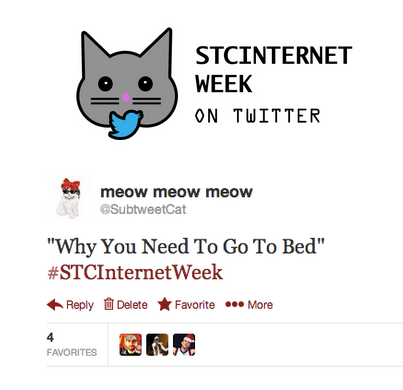Open the first favoriter avatar thumbnail

tap(130, 345)
